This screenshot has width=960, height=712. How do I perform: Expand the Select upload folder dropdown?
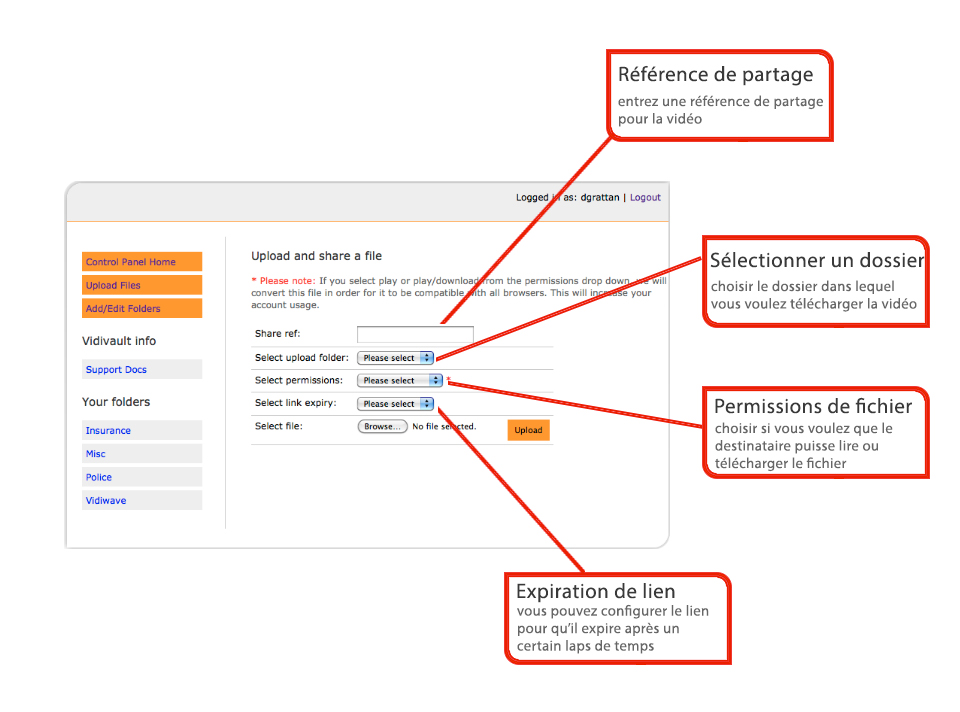point(396,358)
